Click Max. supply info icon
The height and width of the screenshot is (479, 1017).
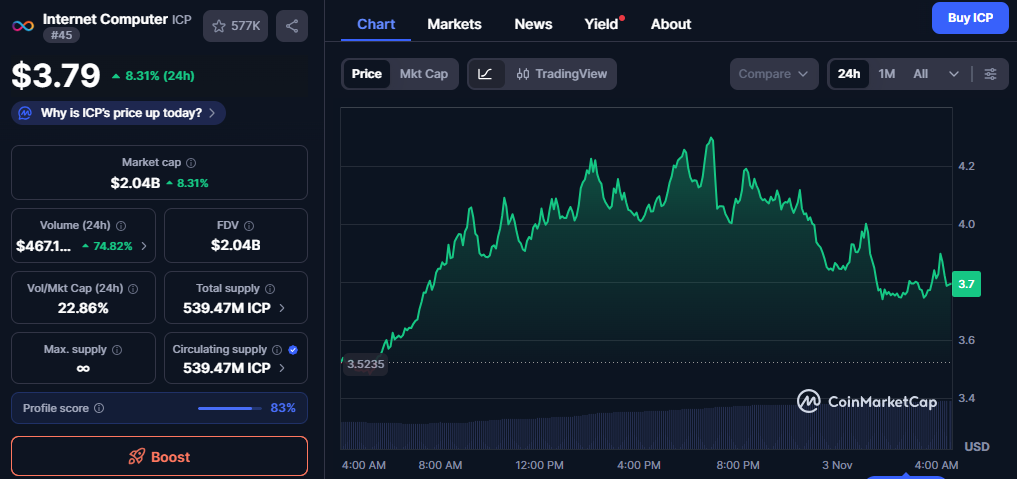[x=117, y=350]
